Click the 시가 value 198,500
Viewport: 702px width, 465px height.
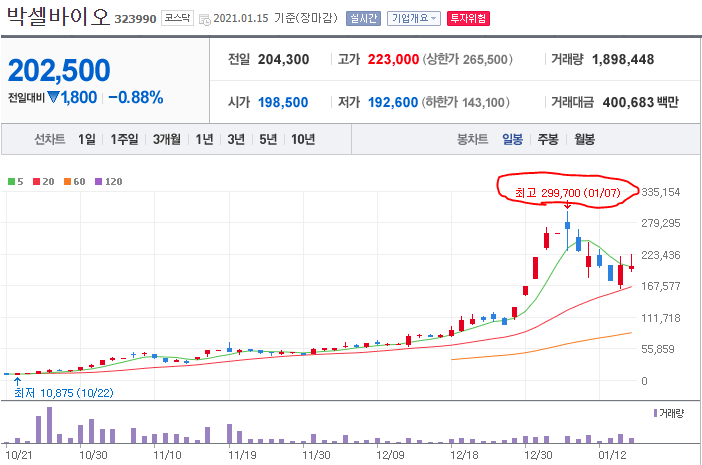(x=283, y=102)
